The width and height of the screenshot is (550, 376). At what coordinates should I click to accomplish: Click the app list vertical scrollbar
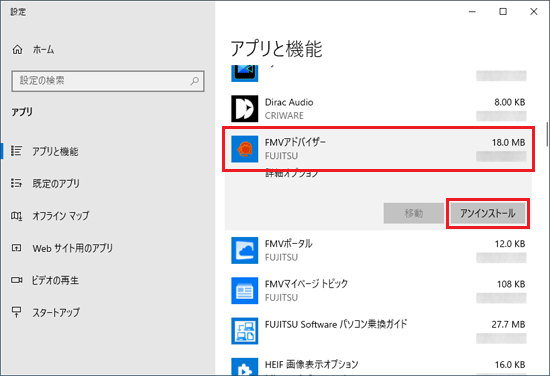tap(547, 134)
